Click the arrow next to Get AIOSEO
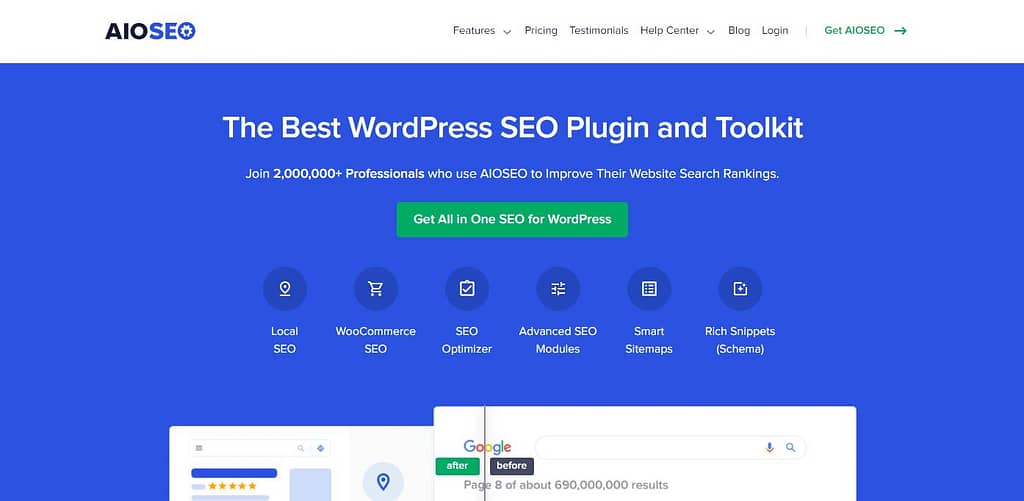Image resolution: width=1024 pixels, height=501 pixels. [901, 31]
